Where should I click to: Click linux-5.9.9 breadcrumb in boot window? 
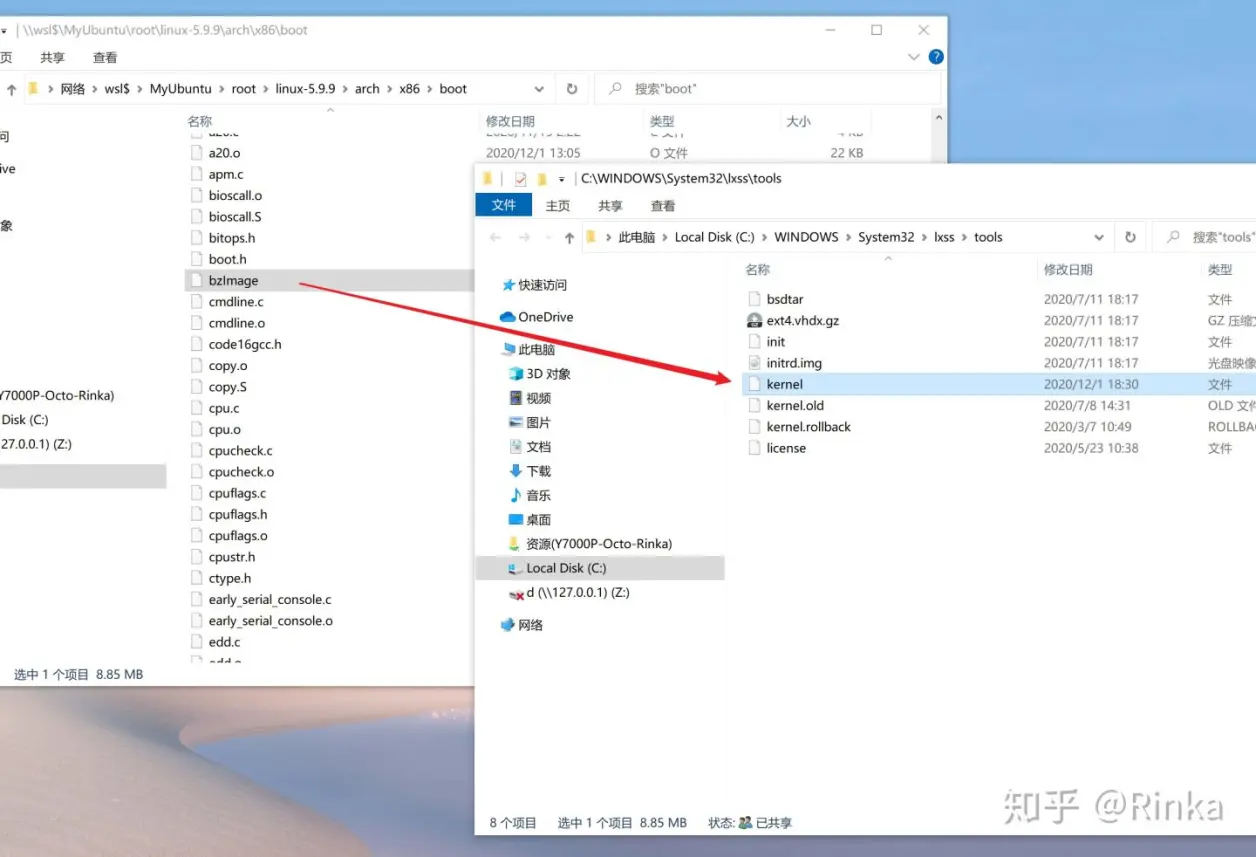click(305, 88)
